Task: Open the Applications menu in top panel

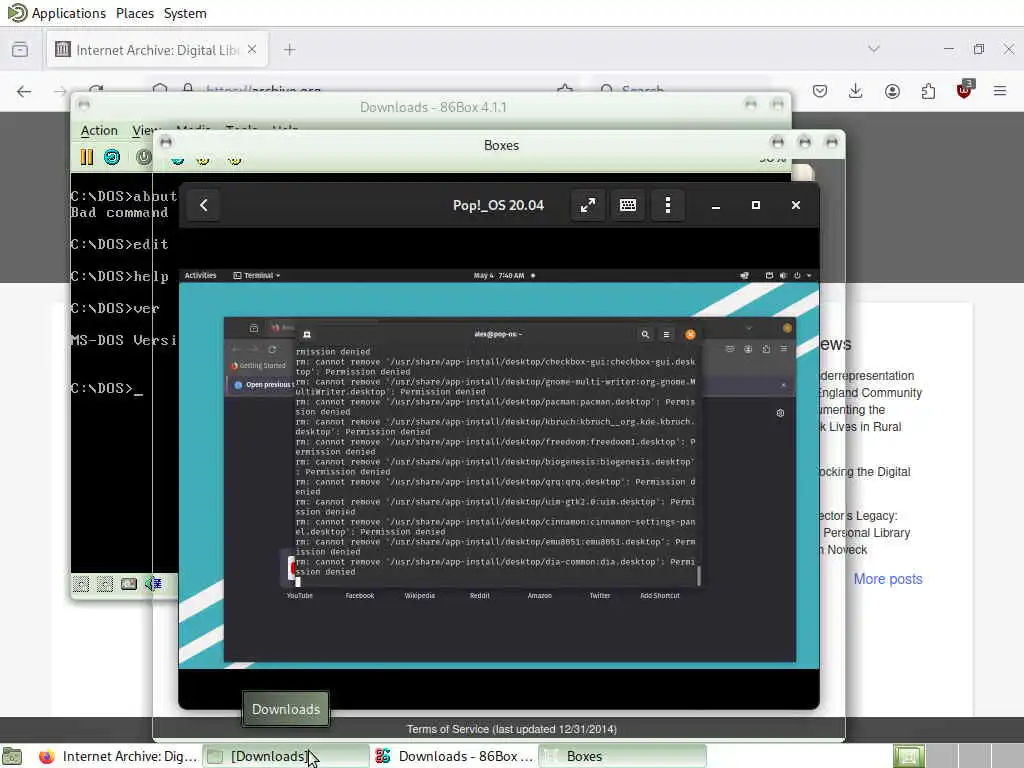Action: click(57, 13)
